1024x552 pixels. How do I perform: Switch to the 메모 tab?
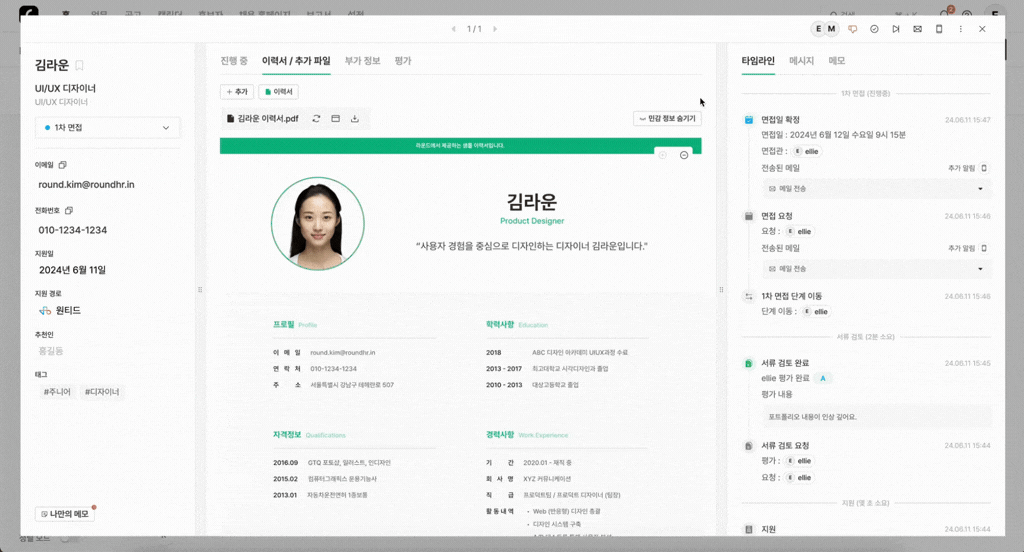(x=837, y=61)
